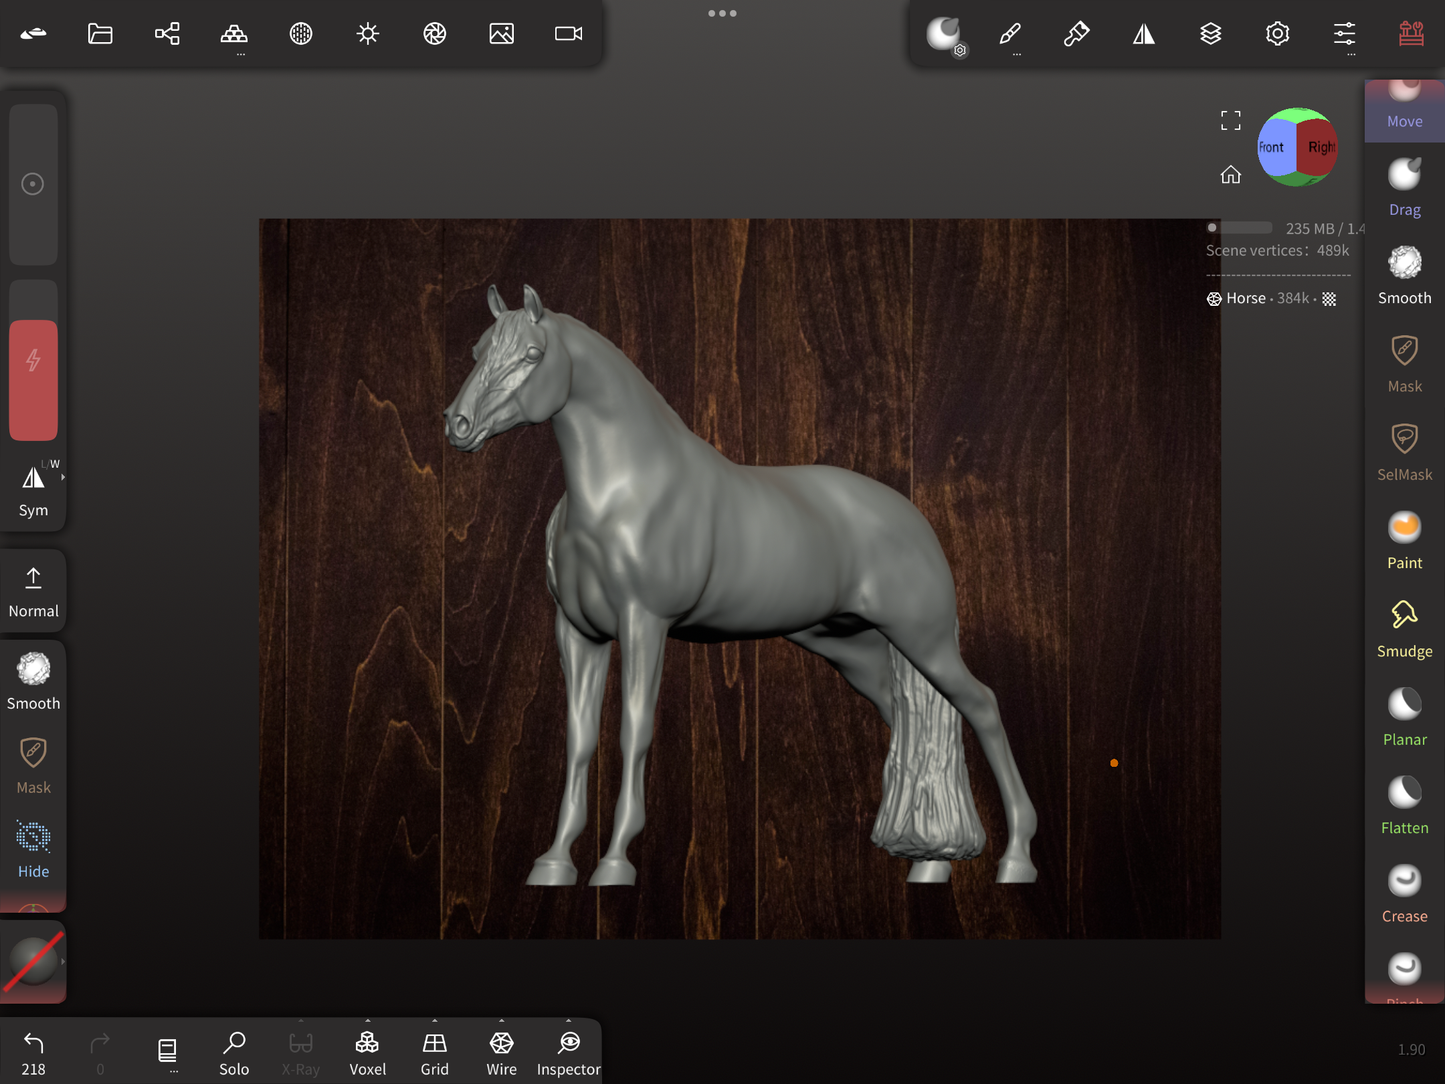Open the camera settings menu

click(568, 34)
